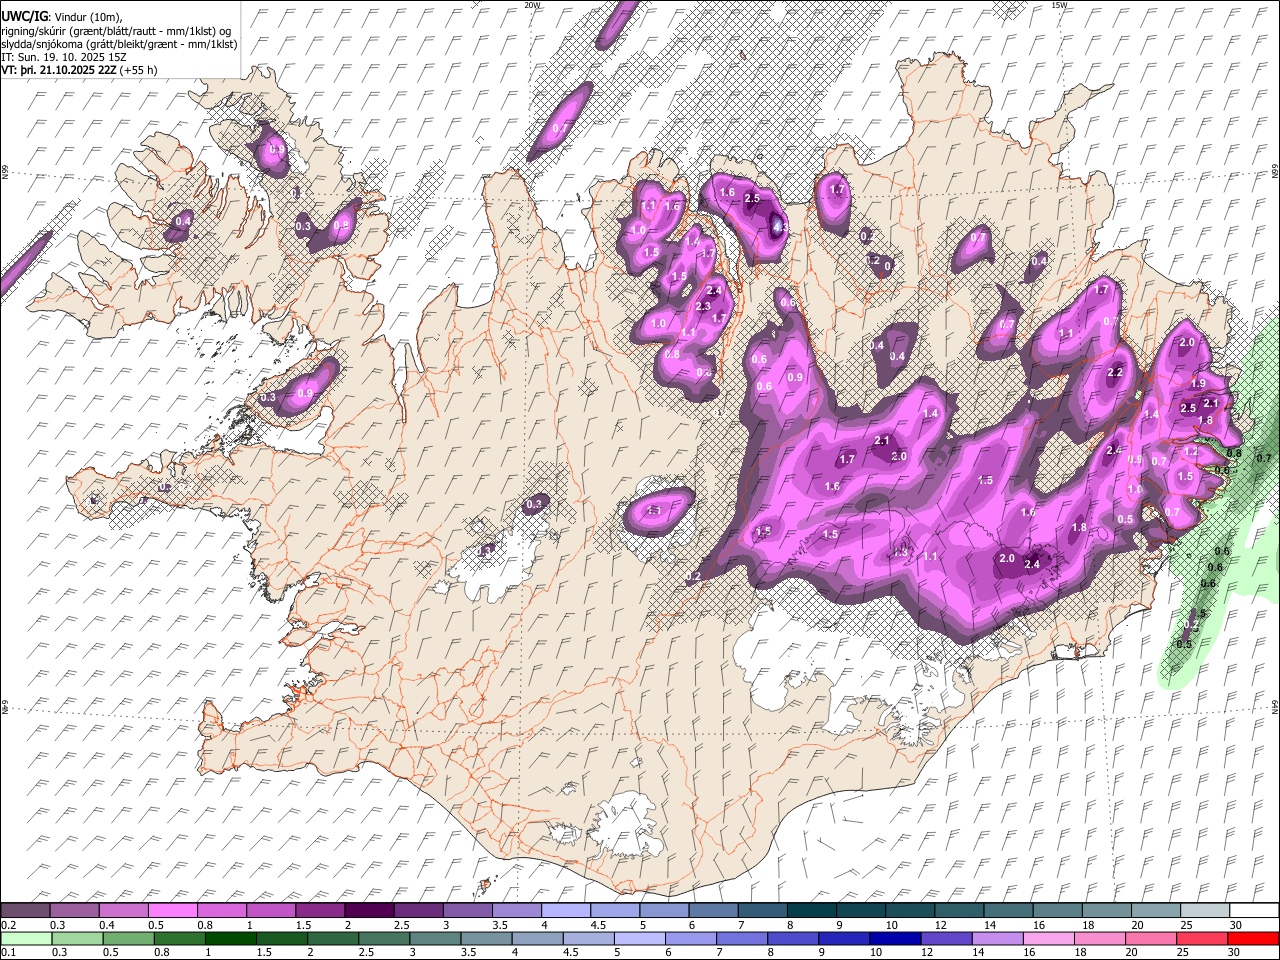Select the bright red swatch ending the lower legend
This screenshot has height=960, width=1280.
click(1253, 938)
